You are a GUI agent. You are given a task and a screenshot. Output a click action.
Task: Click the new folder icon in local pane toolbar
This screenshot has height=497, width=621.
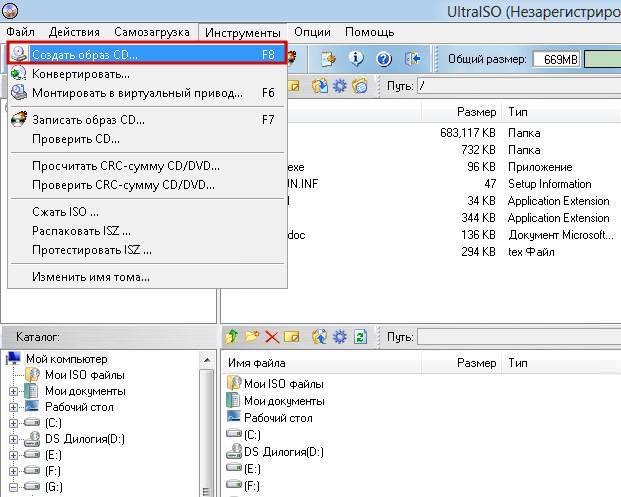point(252,337)
